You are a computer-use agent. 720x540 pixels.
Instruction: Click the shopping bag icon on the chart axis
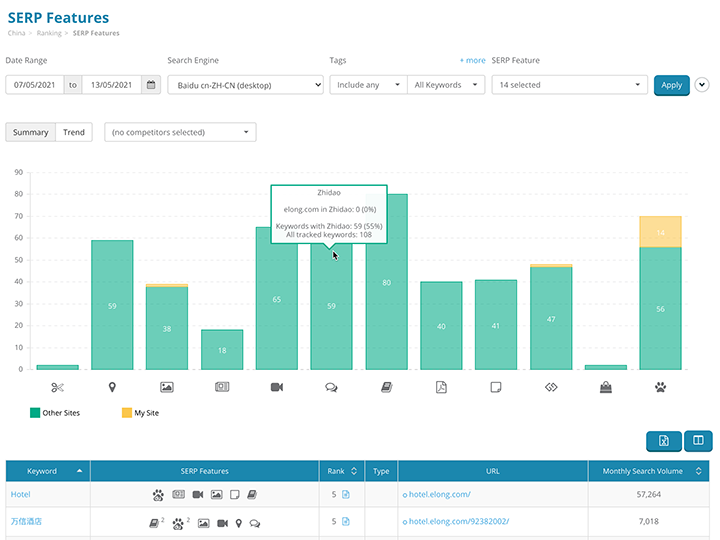pyautogui.click(x=605, y=386)
